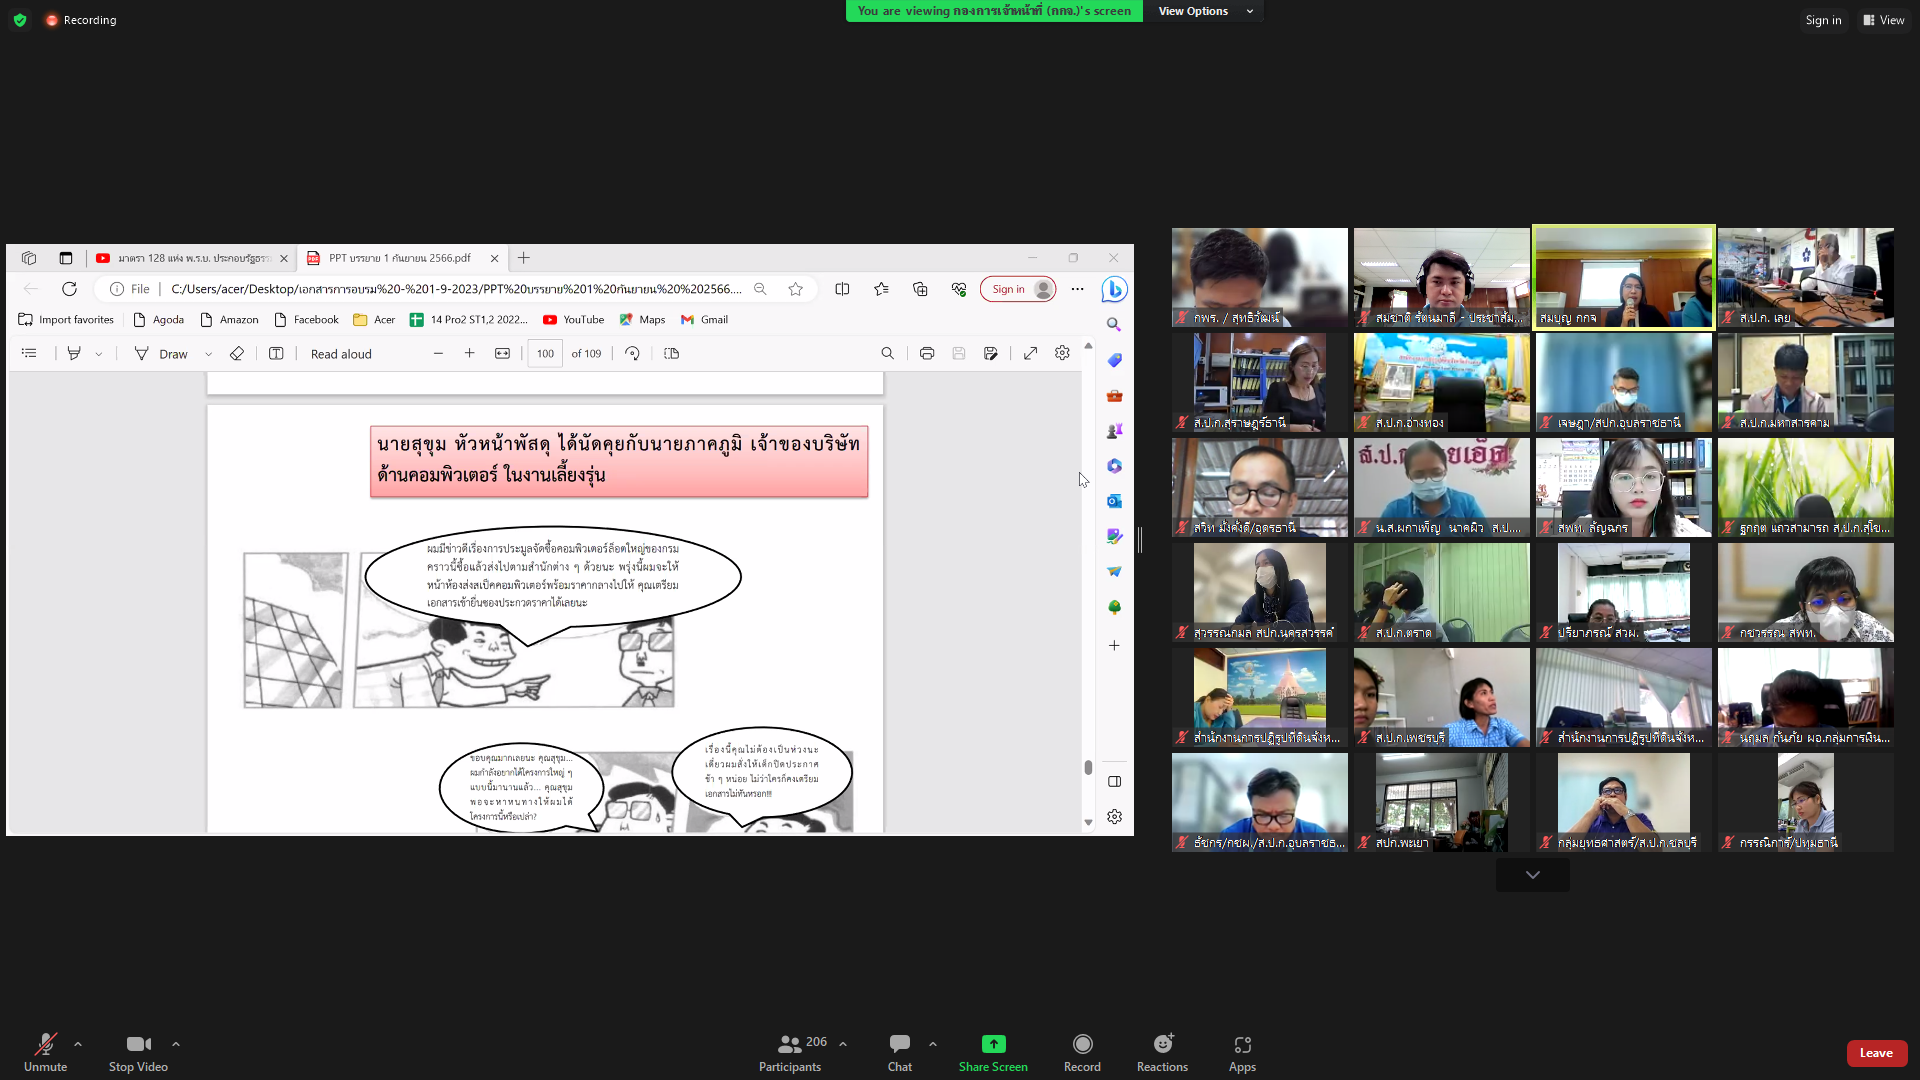1920x1080 pixels.
Task: Stop Video in Zoom toolbar
Action: (138, 1053)
